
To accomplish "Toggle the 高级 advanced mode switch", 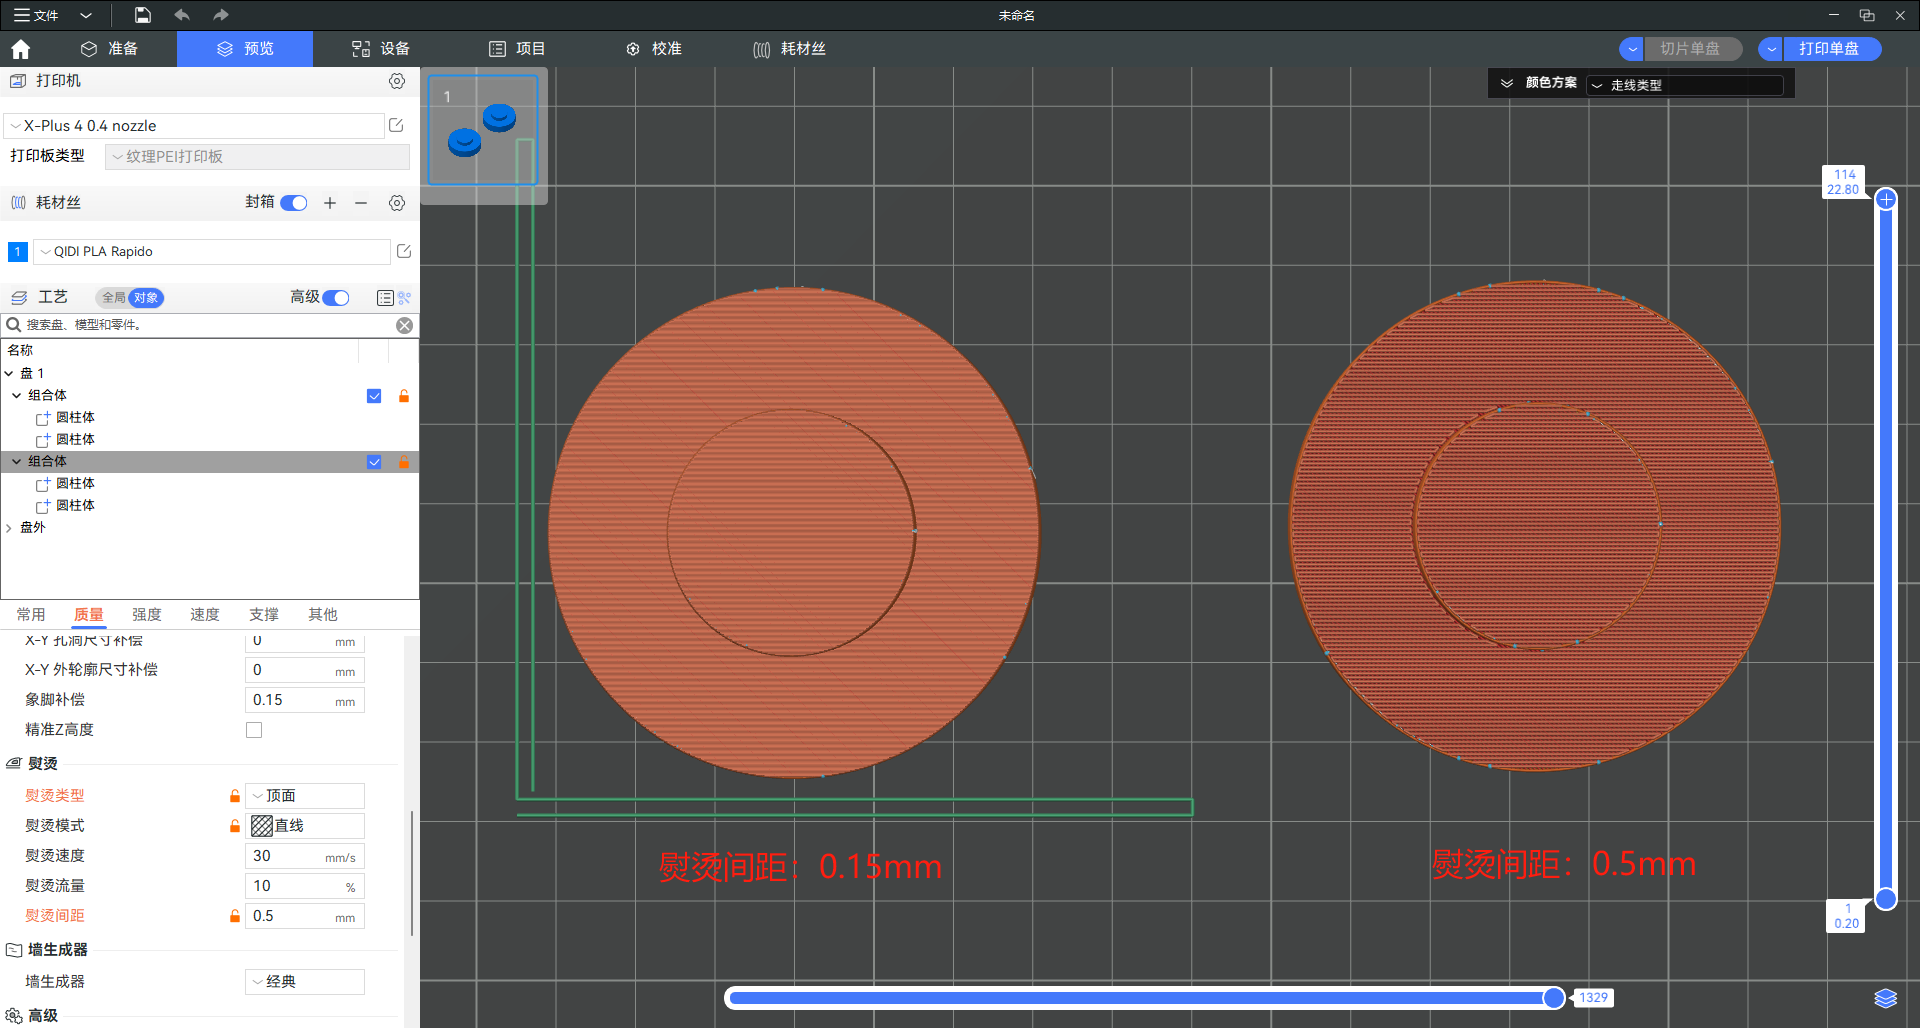I will (336, 298).
